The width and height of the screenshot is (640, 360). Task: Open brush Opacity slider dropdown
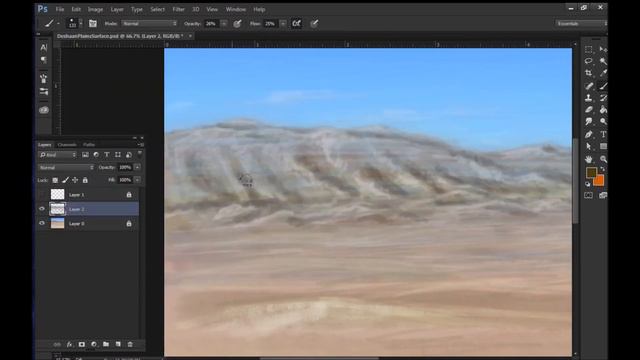click(224, 24)
